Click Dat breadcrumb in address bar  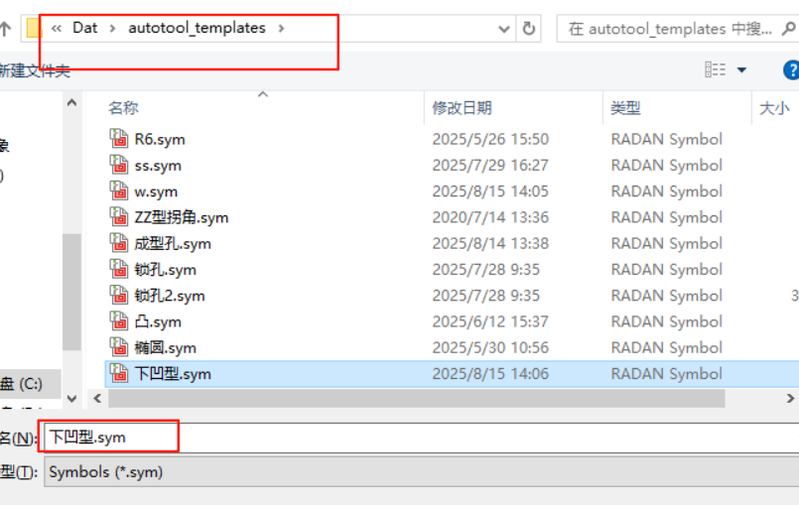tap(85, 28)
